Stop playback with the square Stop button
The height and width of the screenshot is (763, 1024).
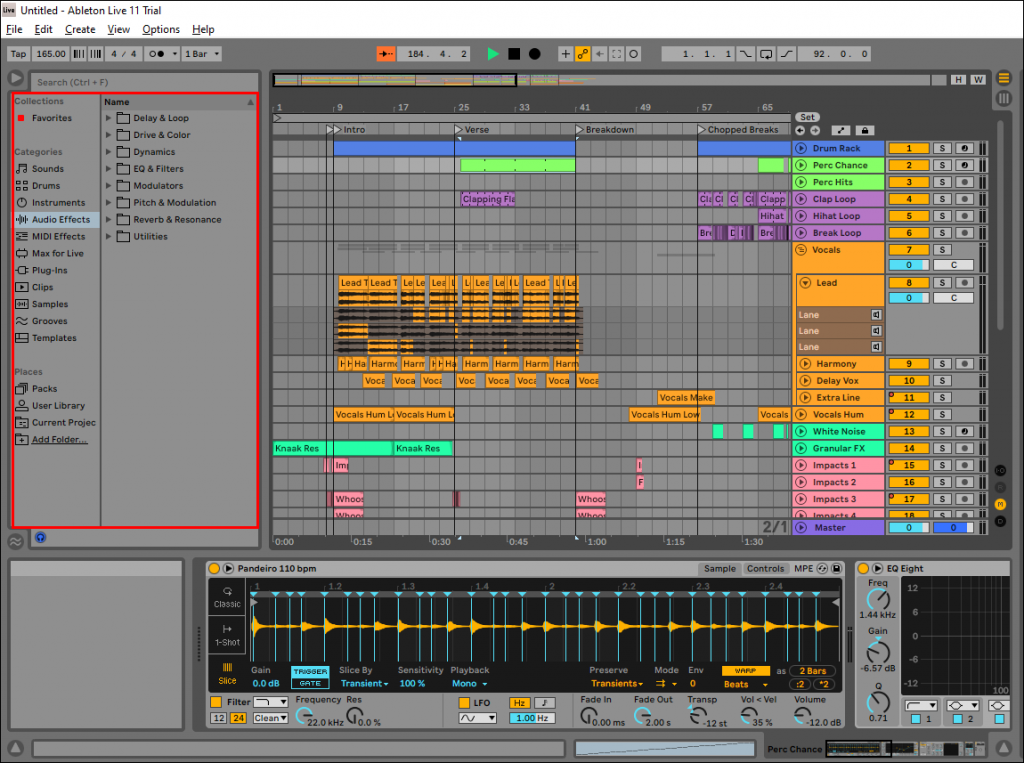pyautogui.click(x=514, y=54)
